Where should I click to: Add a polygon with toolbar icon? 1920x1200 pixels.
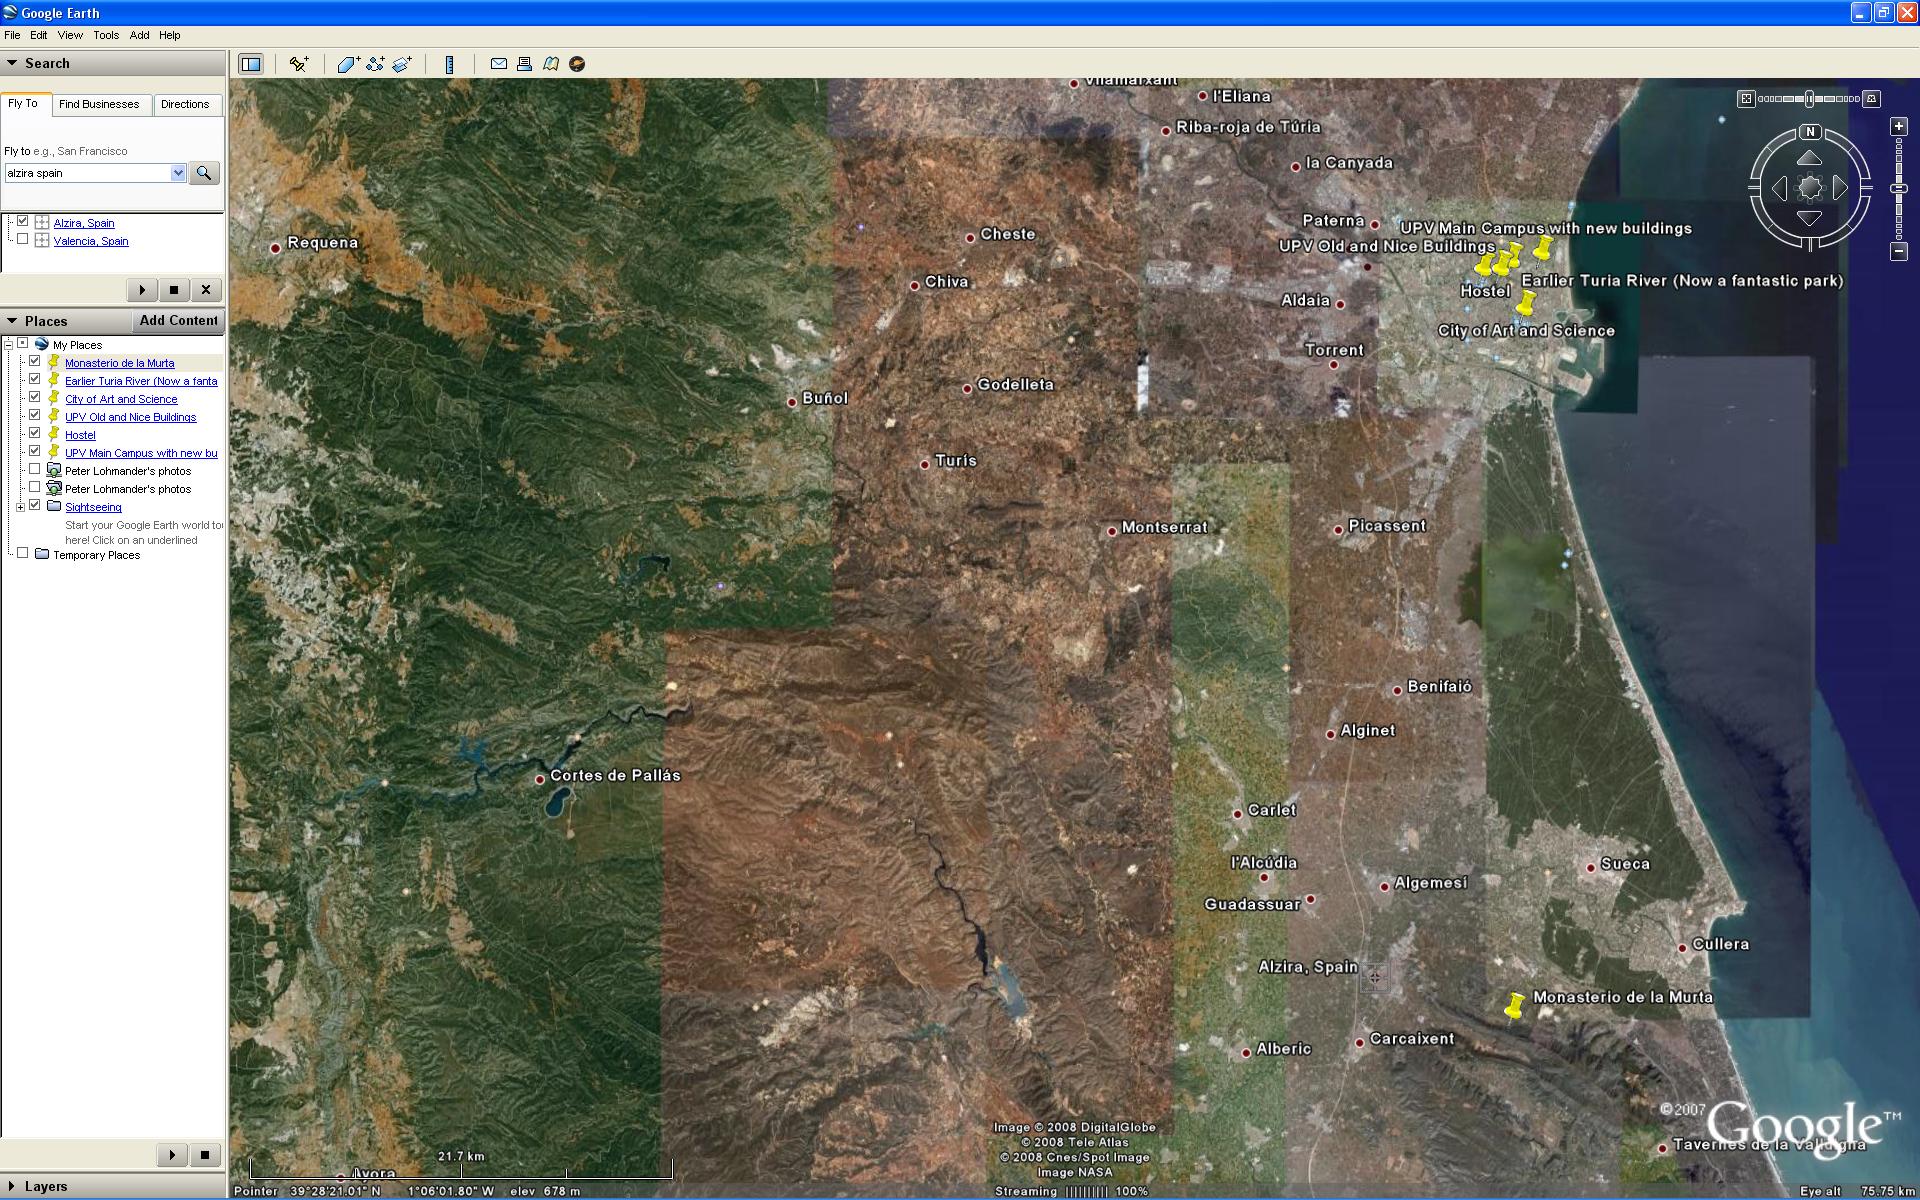point(348,64)
